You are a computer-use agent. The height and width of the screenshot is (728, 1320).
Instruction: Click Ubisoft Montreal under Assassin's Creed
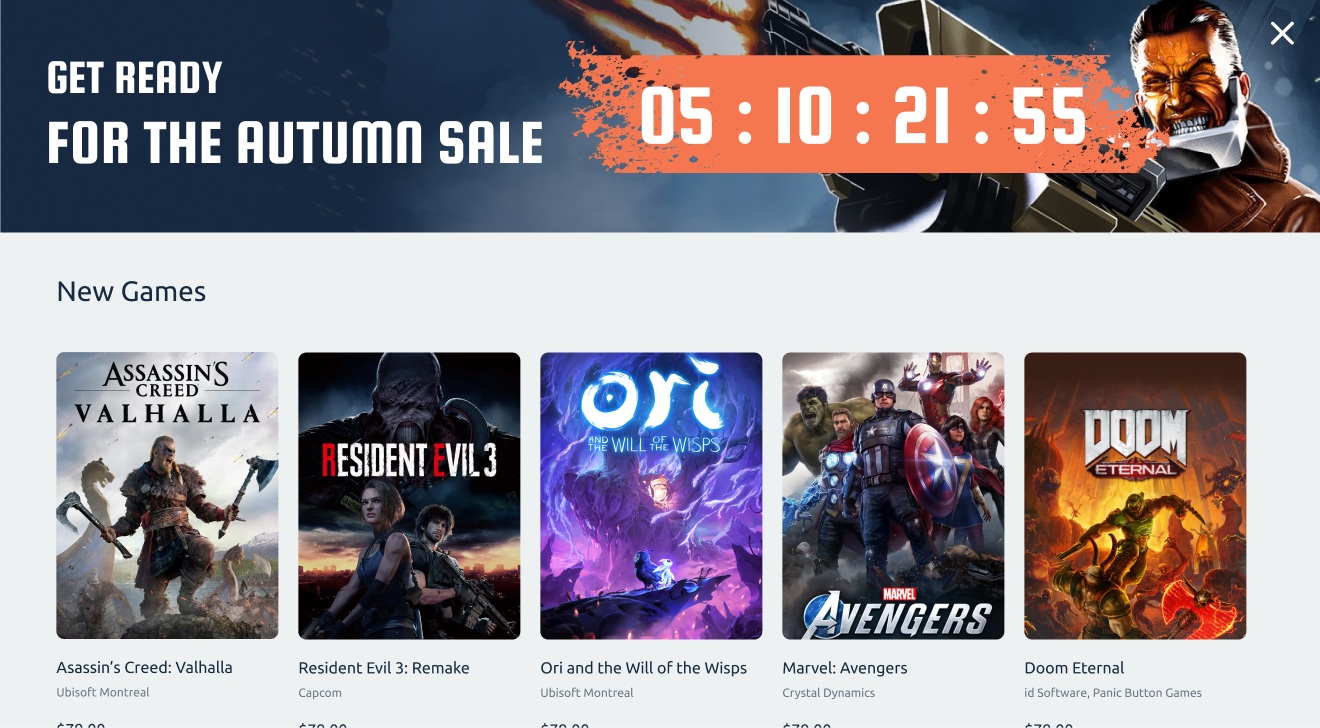pyautogui.click(x=103, y=693)
